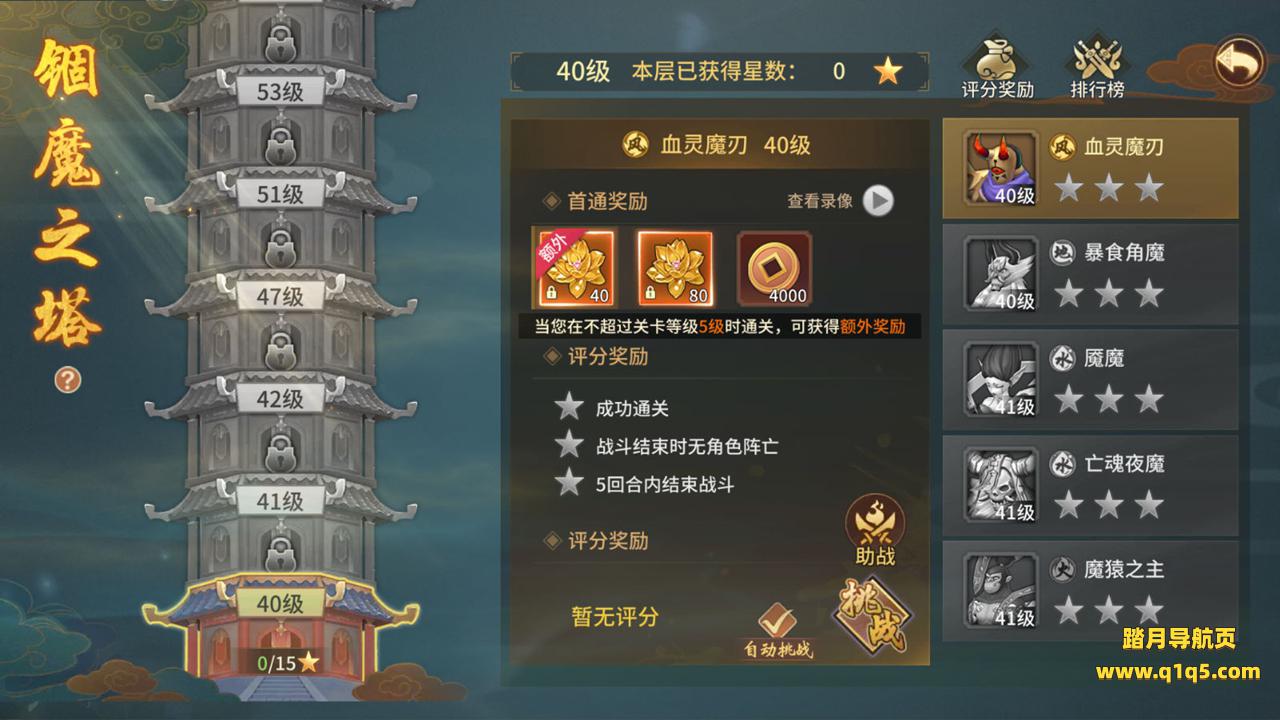Tap the 额外 golden lotus reward icon

click(x=575, y=268)
